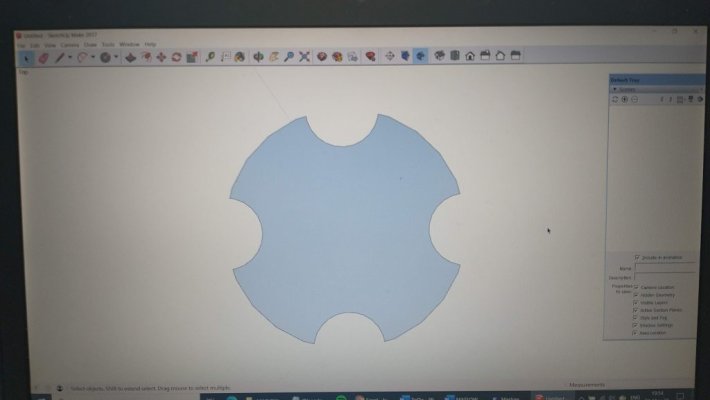Activate the Zoom magnifier tool
Viewport: 710px width, 400px height.
point(289,57)
